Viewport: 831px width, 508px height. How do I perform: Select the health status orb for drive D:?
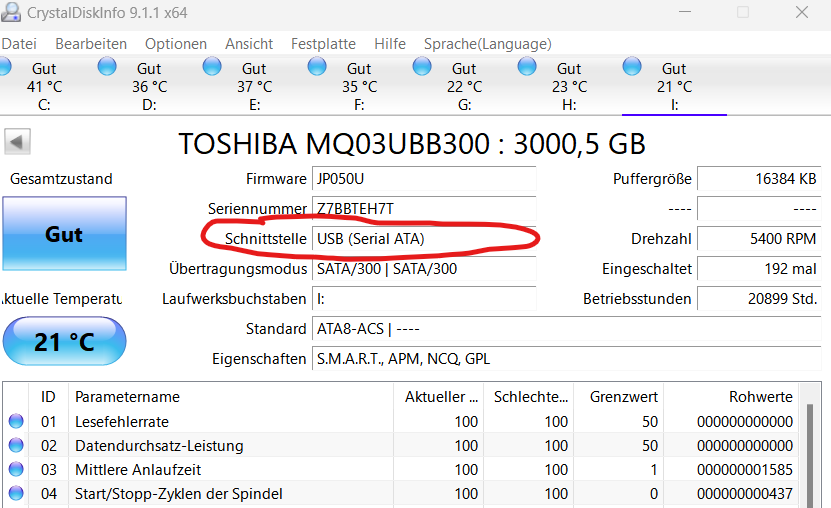click(x=107, y=67)
